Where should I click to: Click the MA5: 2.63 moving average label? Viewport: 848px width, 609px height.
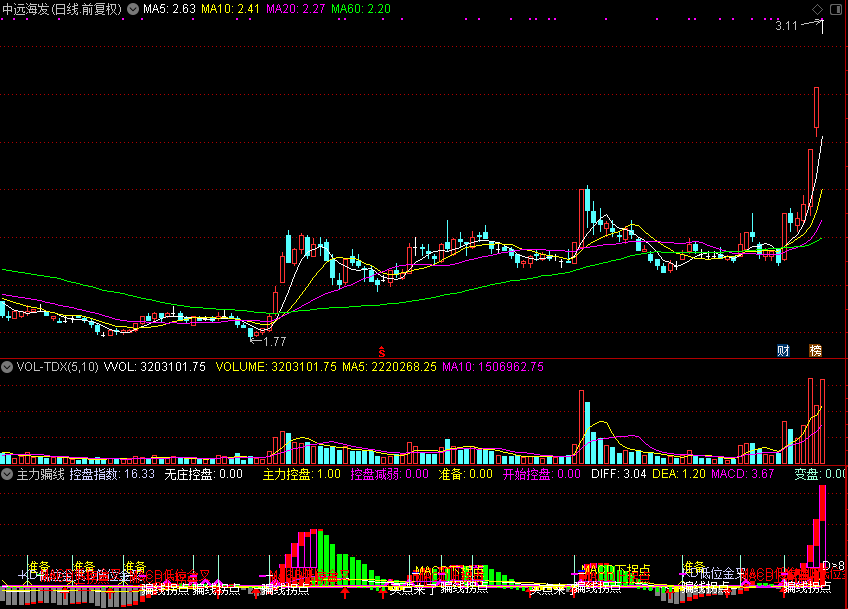(169, 9)
